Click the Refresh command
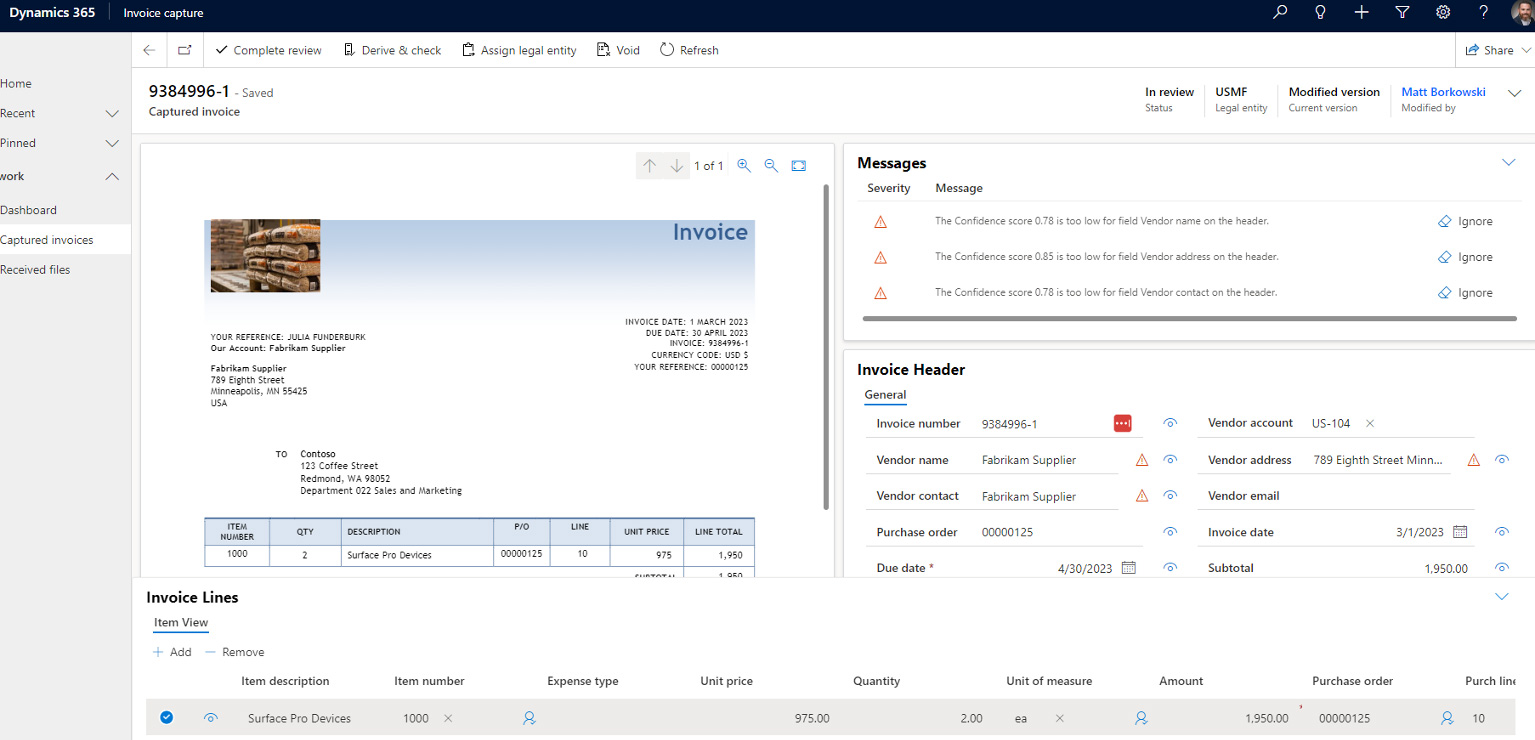Screen dimensions: 1535x740 (x=689, y=50)
